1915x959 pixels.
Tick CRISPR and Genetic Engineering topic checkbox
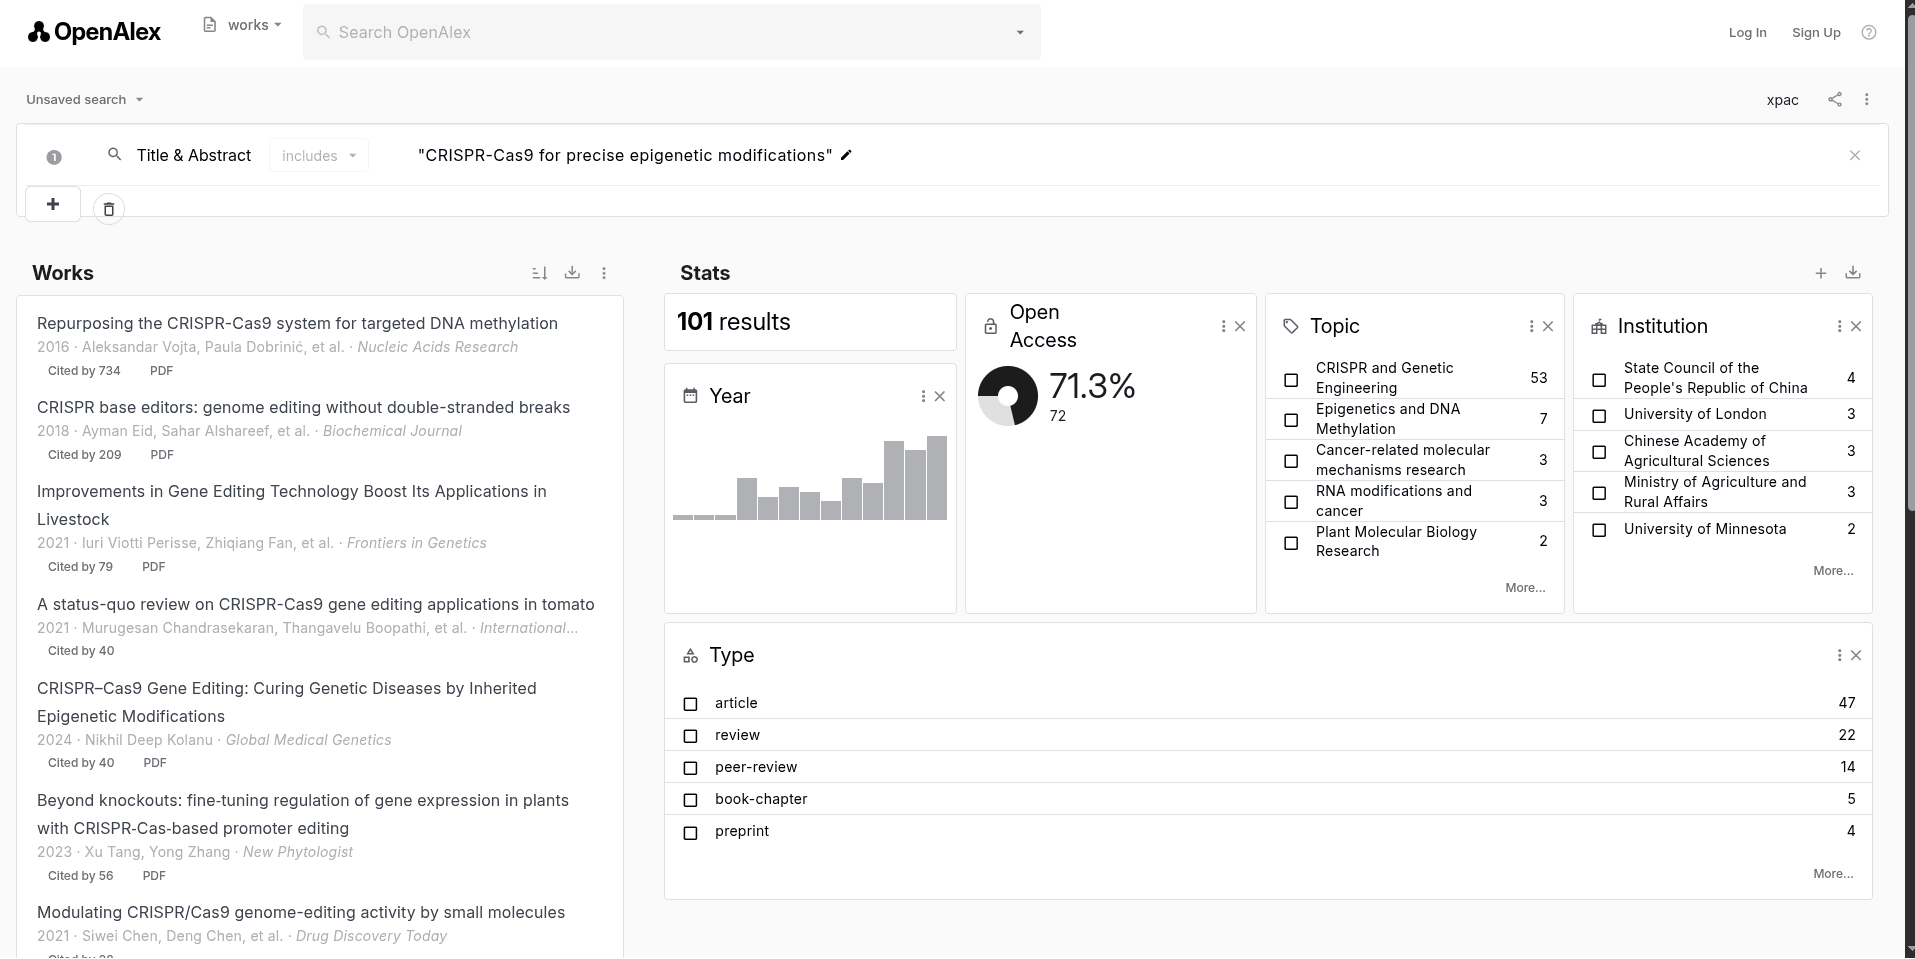pos(1291,379)
